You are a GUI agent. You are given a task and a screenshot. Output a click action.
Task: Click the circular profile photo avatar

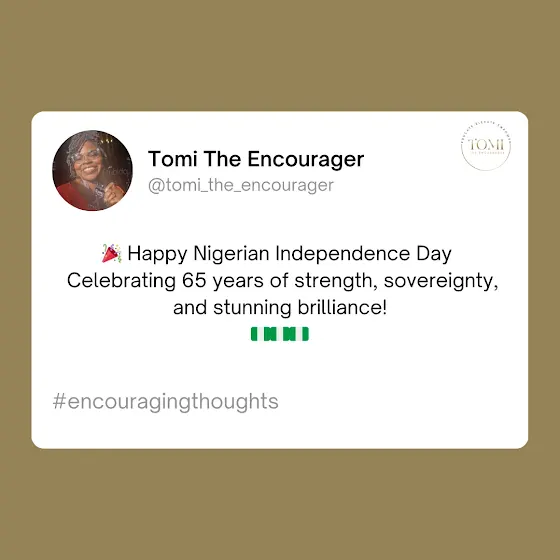(x=92, y=170)
